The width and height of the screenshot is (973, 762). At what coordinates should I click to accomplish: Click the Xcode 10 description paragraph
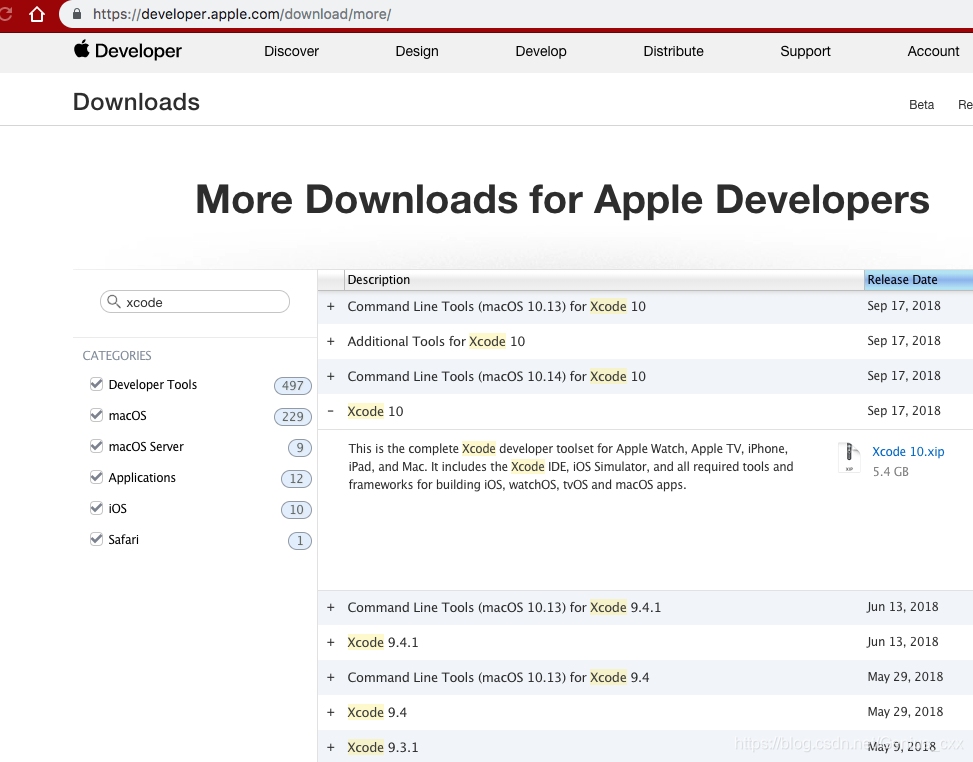click(571, 467)
